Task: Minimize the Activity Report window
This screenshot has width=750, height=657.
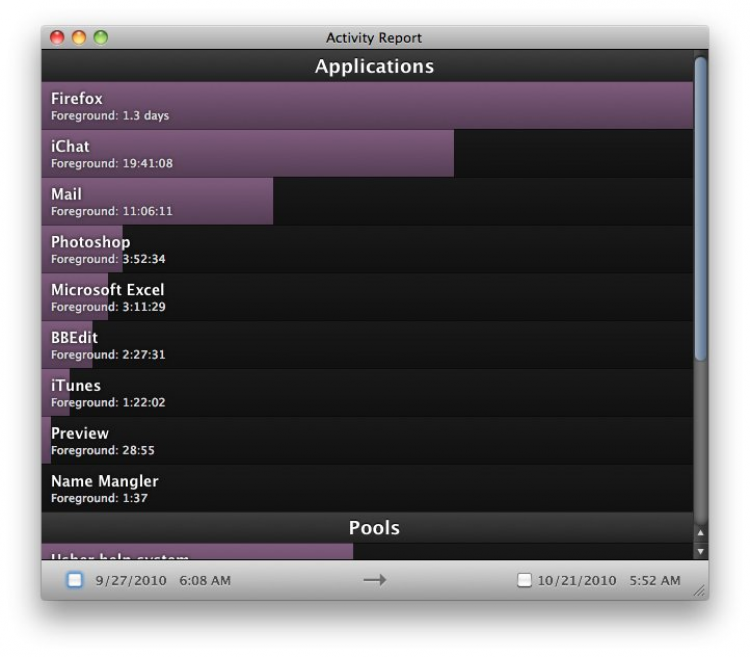Action: tap(79, 37)
